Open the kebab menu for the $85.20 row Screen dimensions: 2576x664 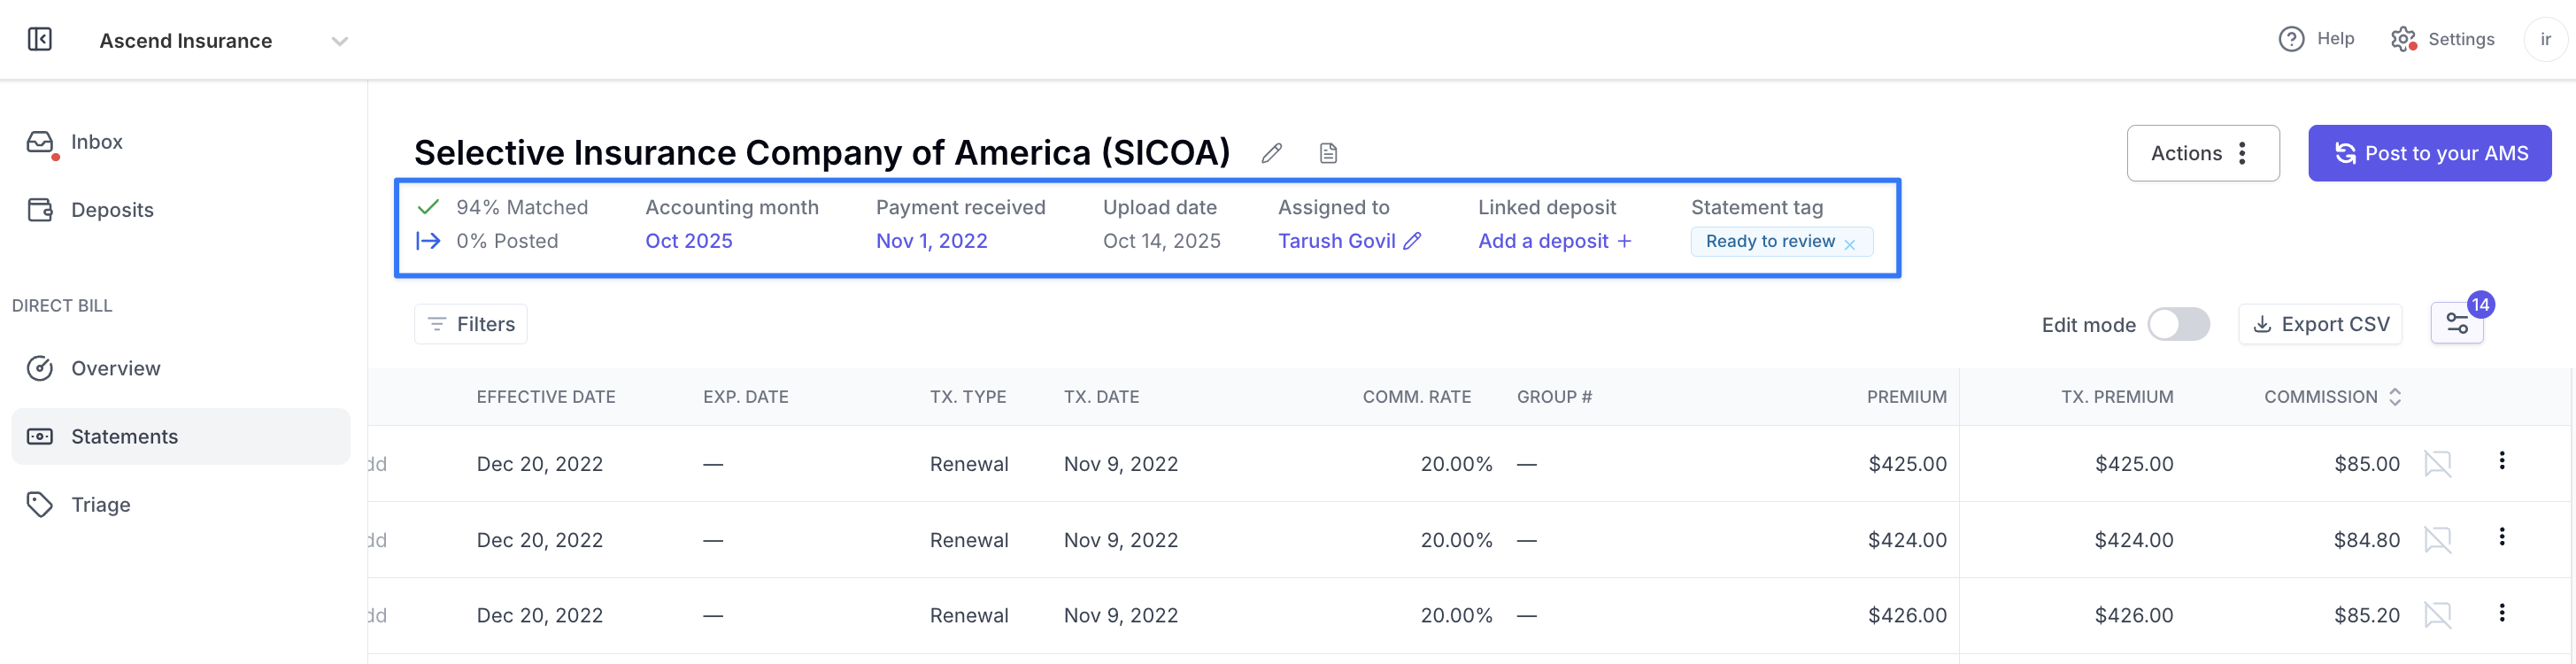point(2501,612)
